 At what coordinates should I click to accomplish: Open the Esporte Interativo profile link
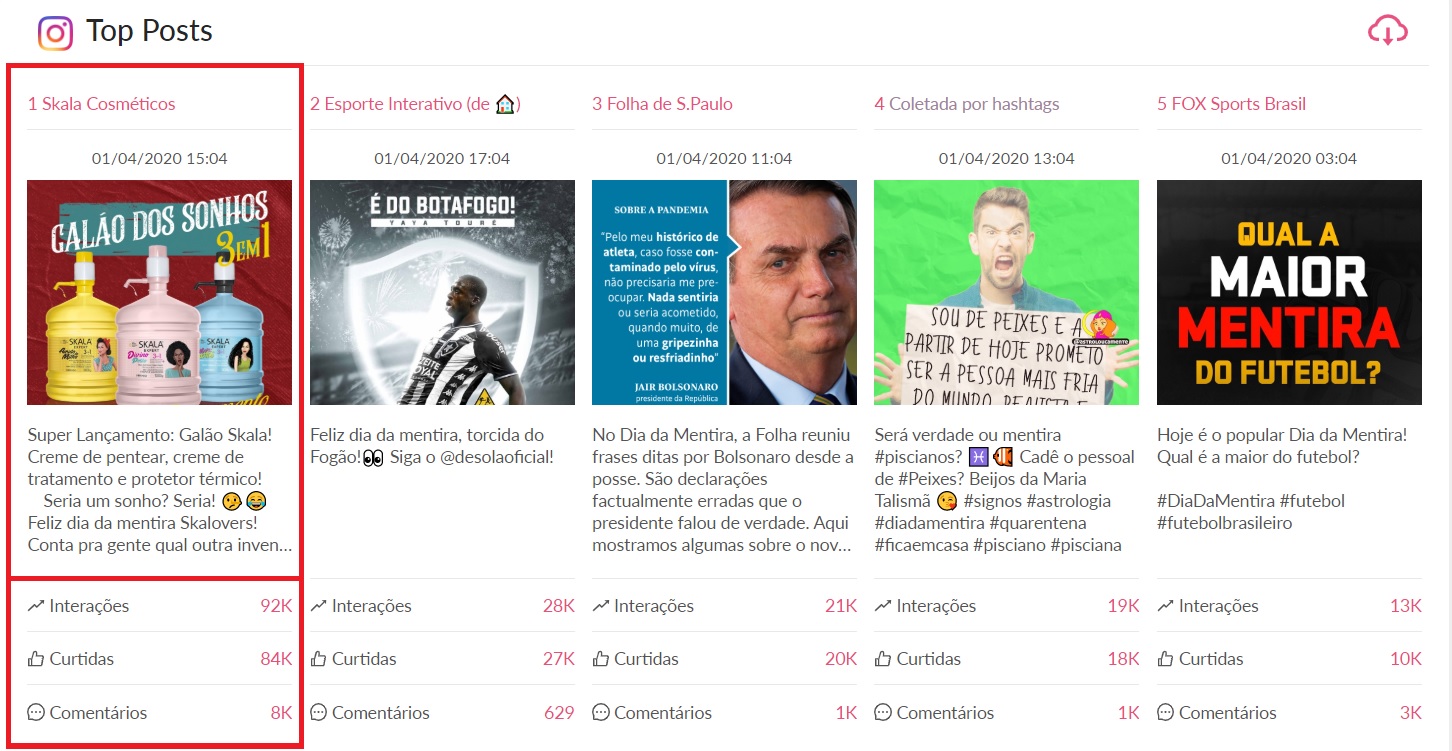415,104
